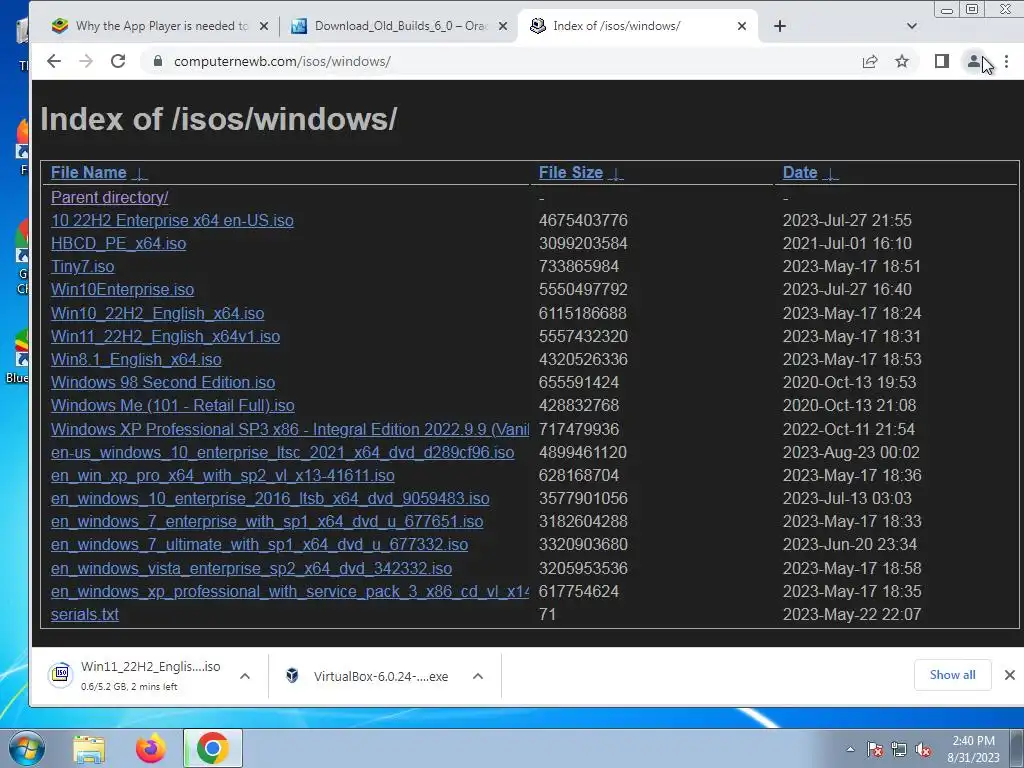Open the Chrome side panel
Viewport: 1024px width, 768px height.
pyautogui.click(x=941, y=61)
